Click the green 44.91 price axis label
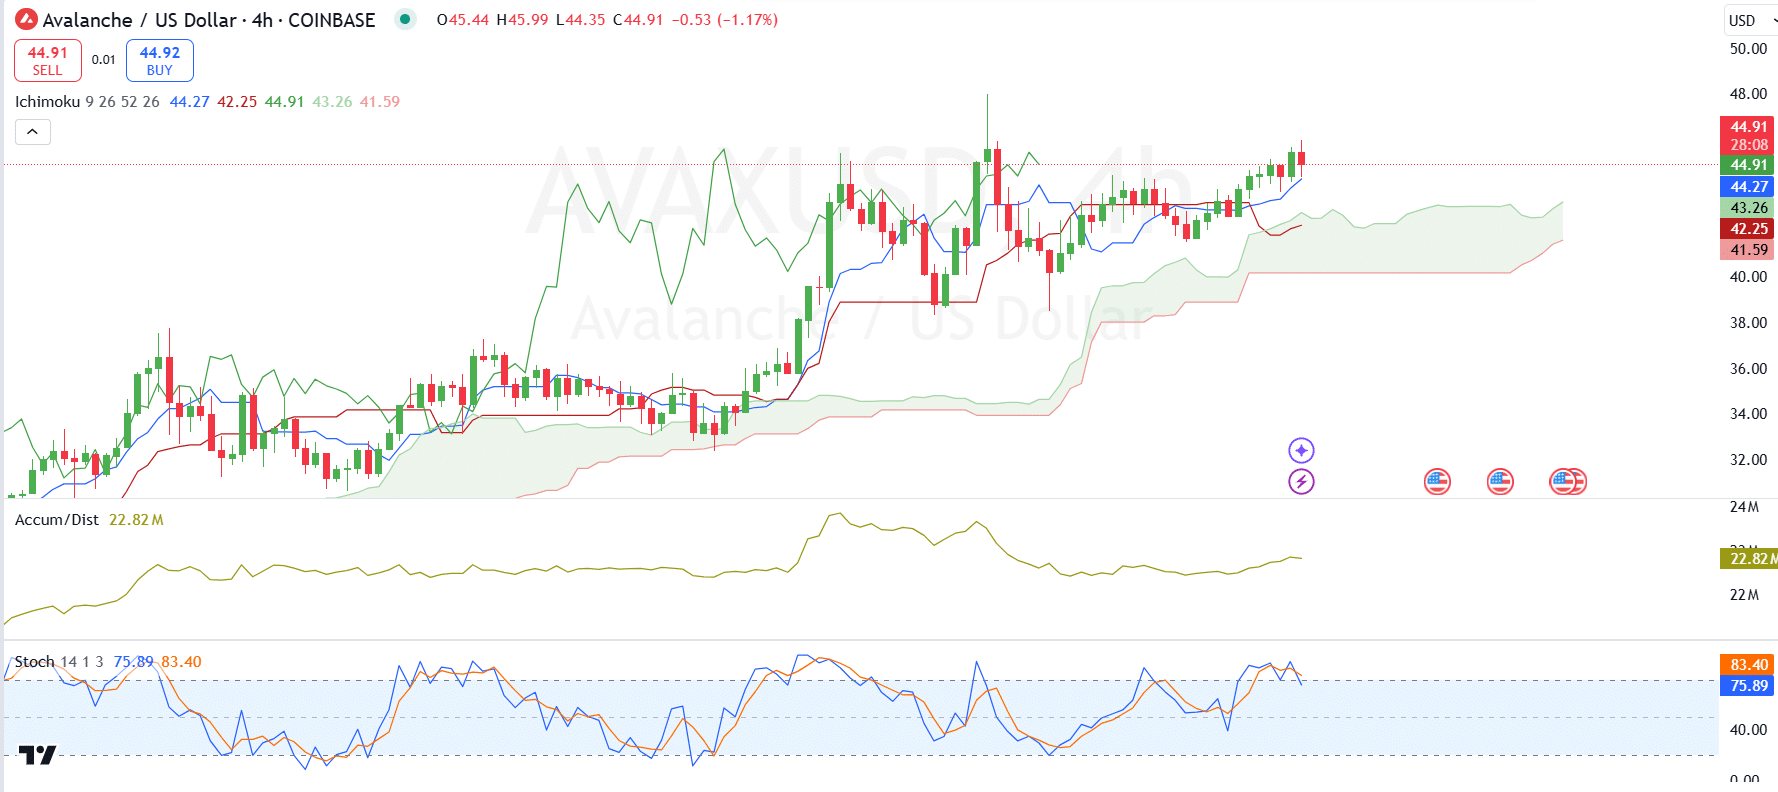This screenshot has height=792, width=1778. tap(1749, 165)
